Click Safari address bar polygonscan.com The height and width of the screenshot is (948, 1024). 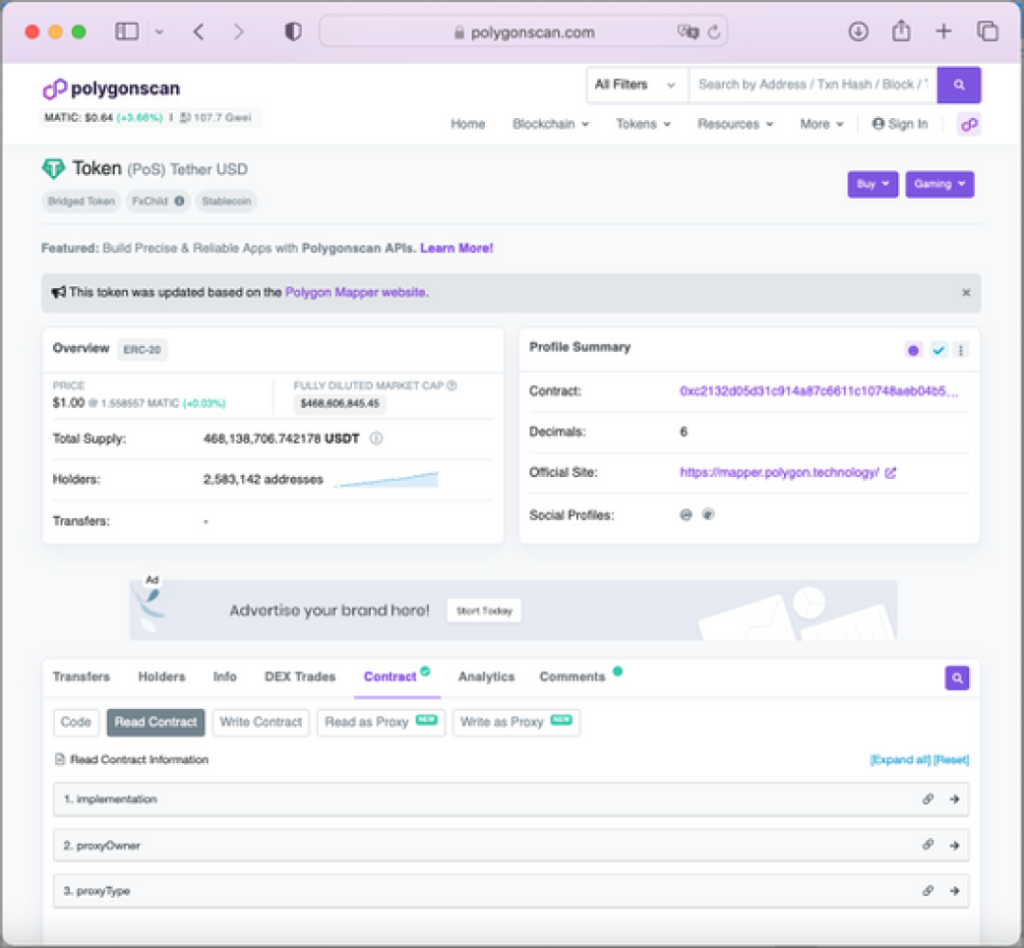point(524,31)
